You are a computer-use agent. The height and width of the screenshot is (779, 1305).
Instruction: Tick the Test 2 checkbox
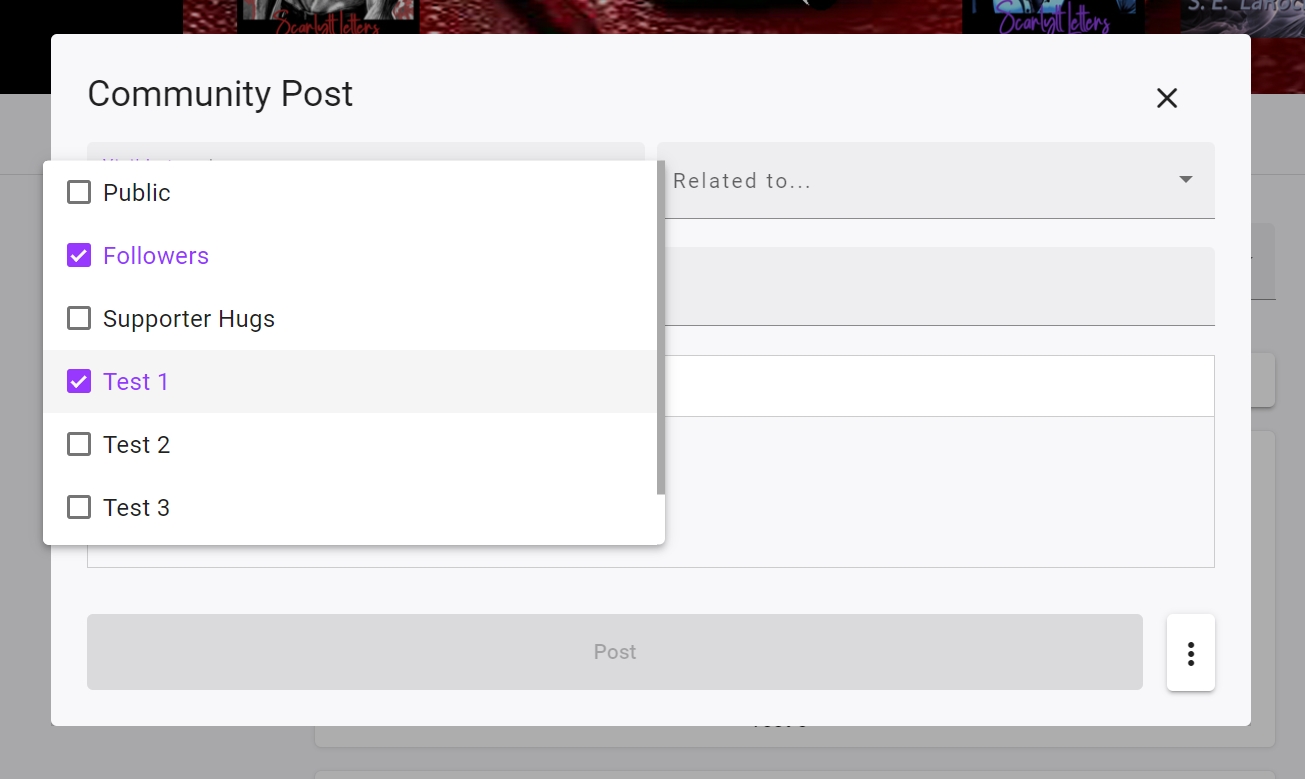pos(79,444)
